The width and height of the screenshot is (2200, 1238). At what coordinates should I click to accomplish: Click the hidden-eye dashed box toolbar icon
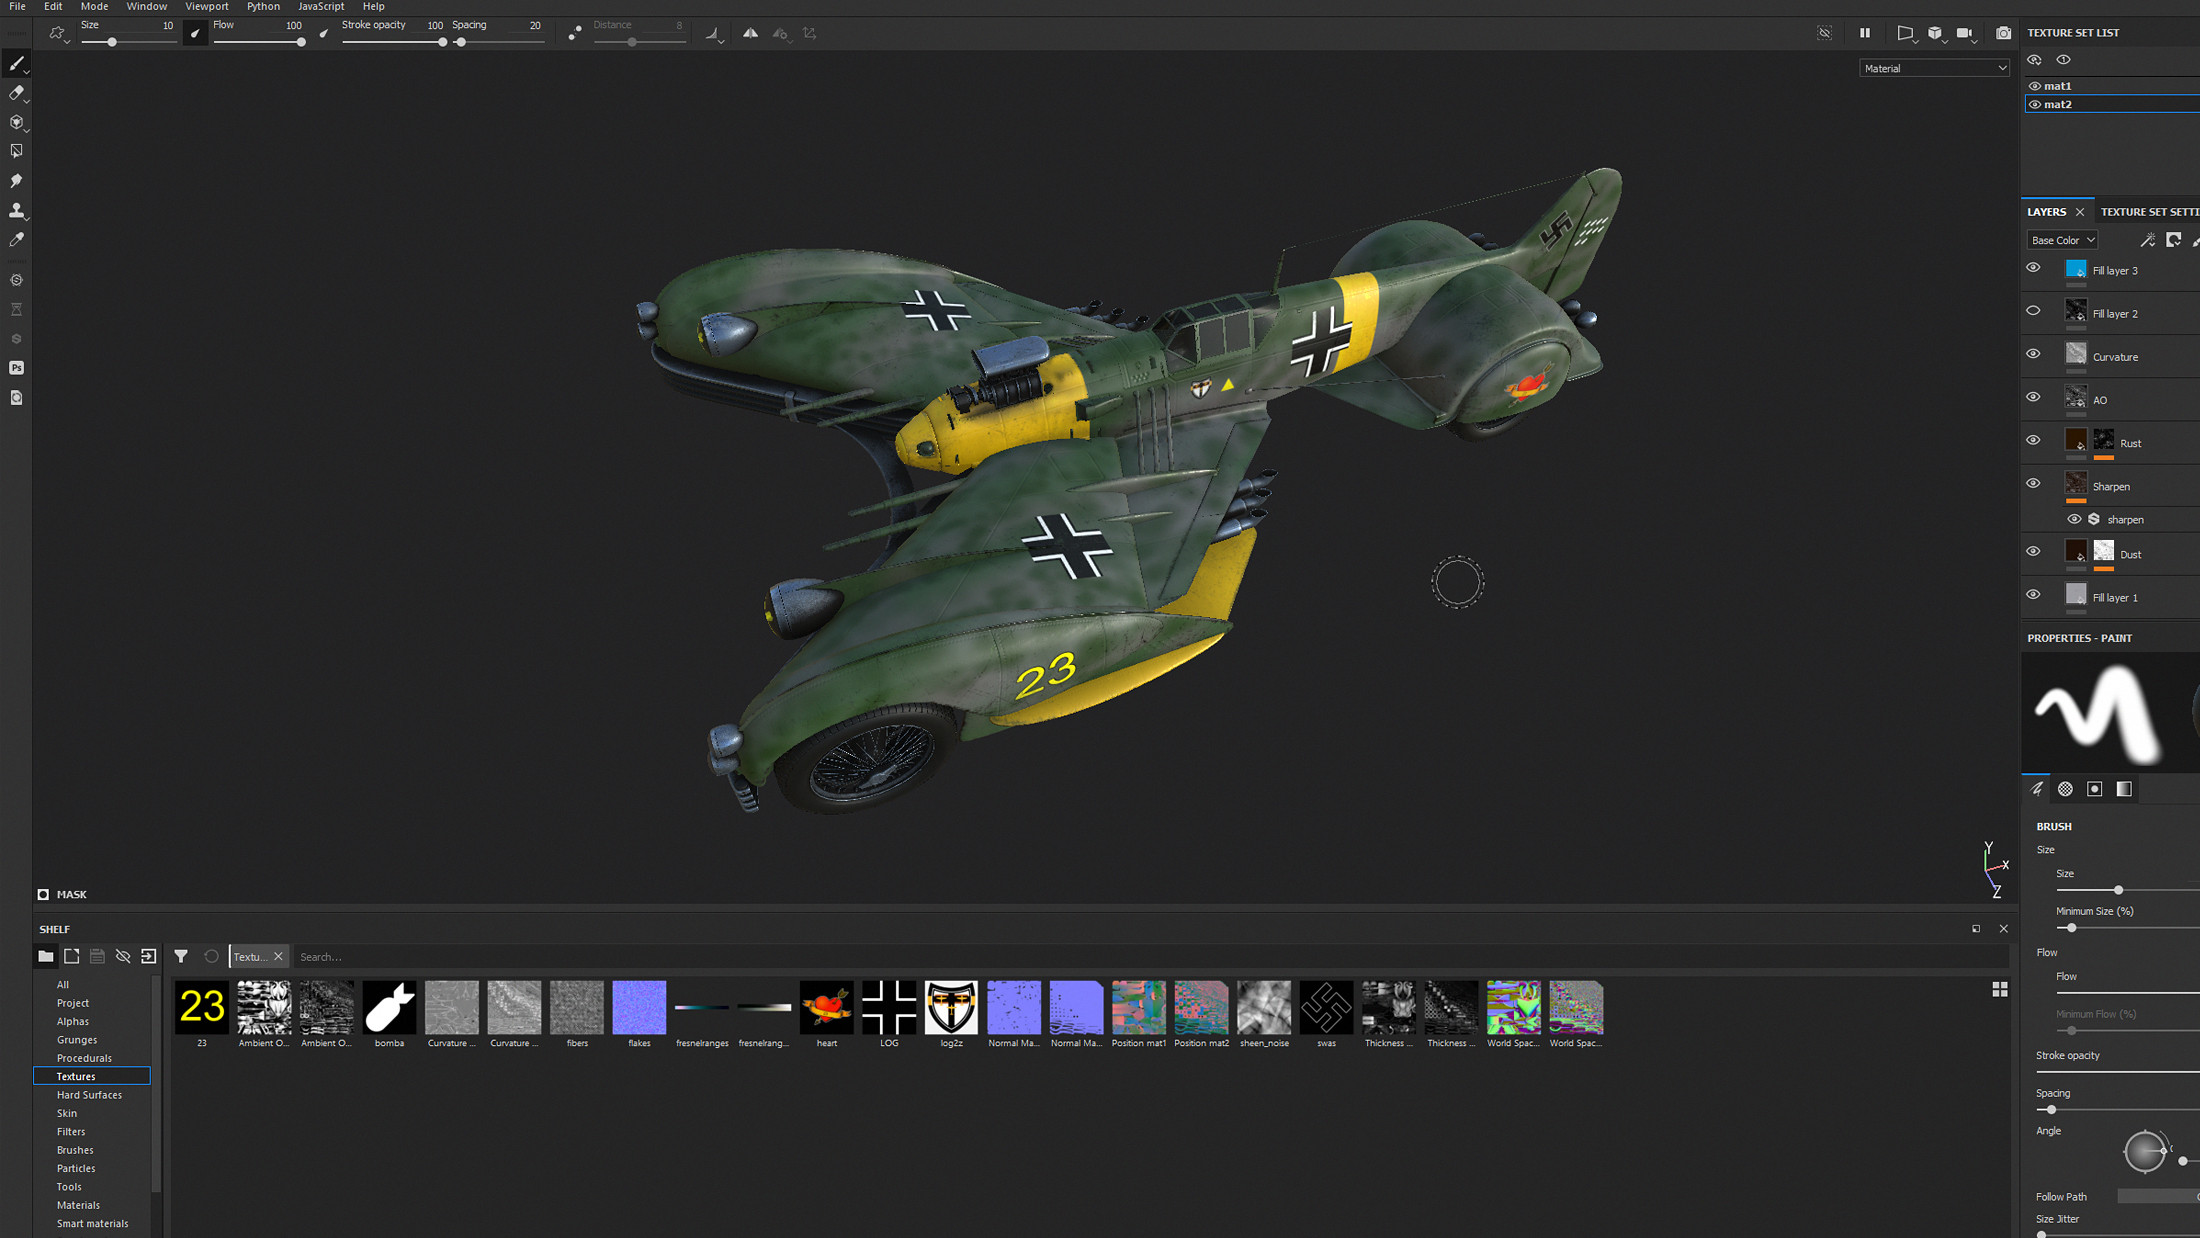pos(1825,33)
